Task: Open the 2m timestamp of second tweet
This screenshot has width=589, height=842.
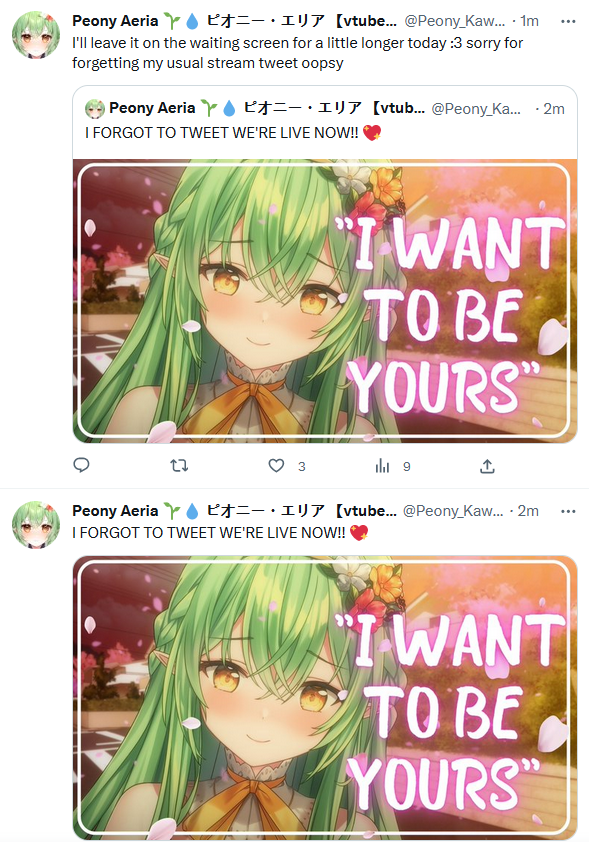Action: point(528,511)
